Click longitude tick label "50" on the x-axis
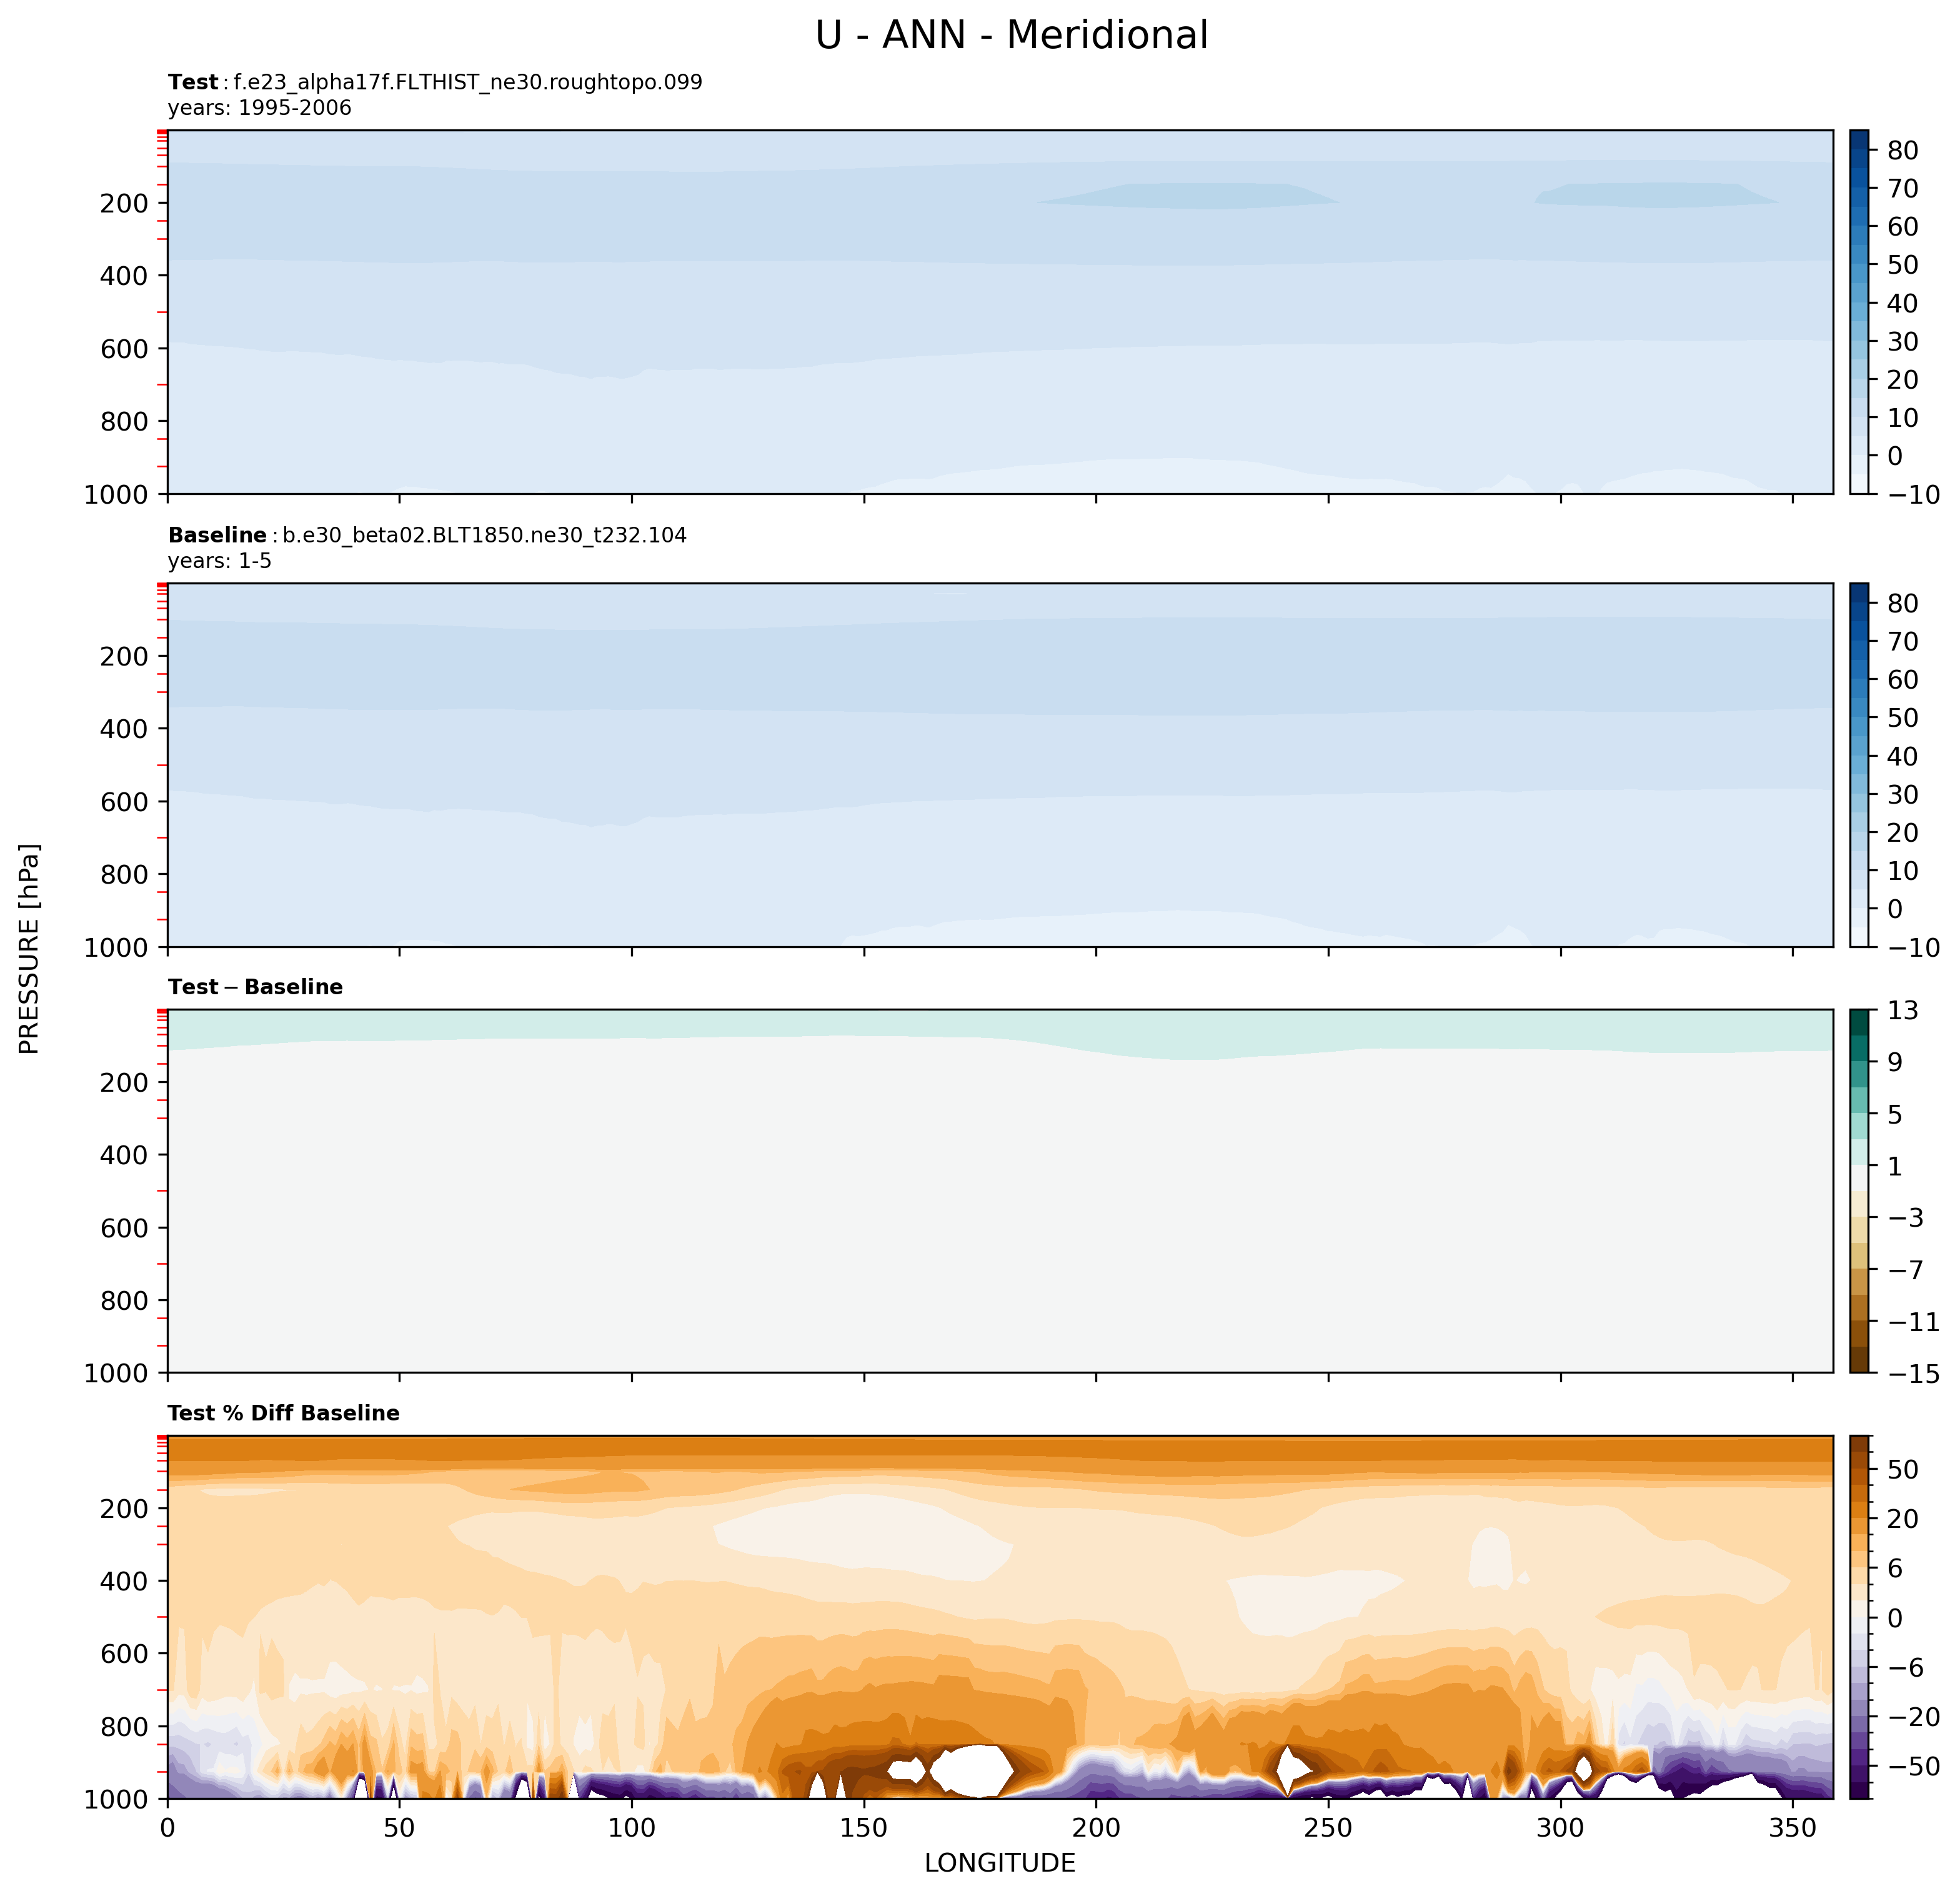The image size is (1960, 1896). pos(399,1828)
